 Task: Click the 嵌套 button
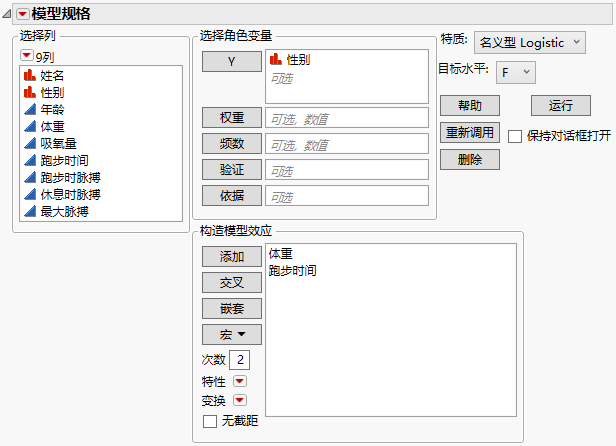(232, 308)
